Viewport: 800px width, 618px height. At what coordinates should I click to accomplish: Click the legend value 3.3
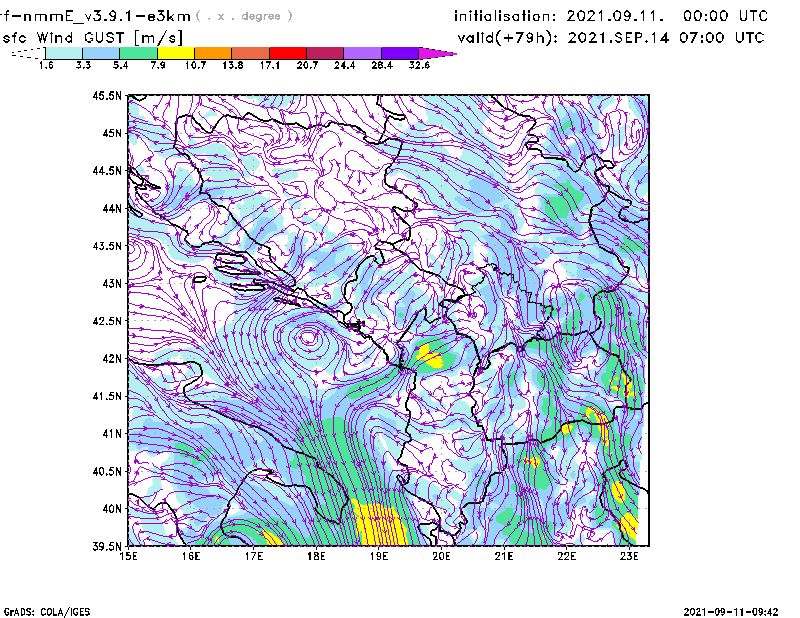83,65
